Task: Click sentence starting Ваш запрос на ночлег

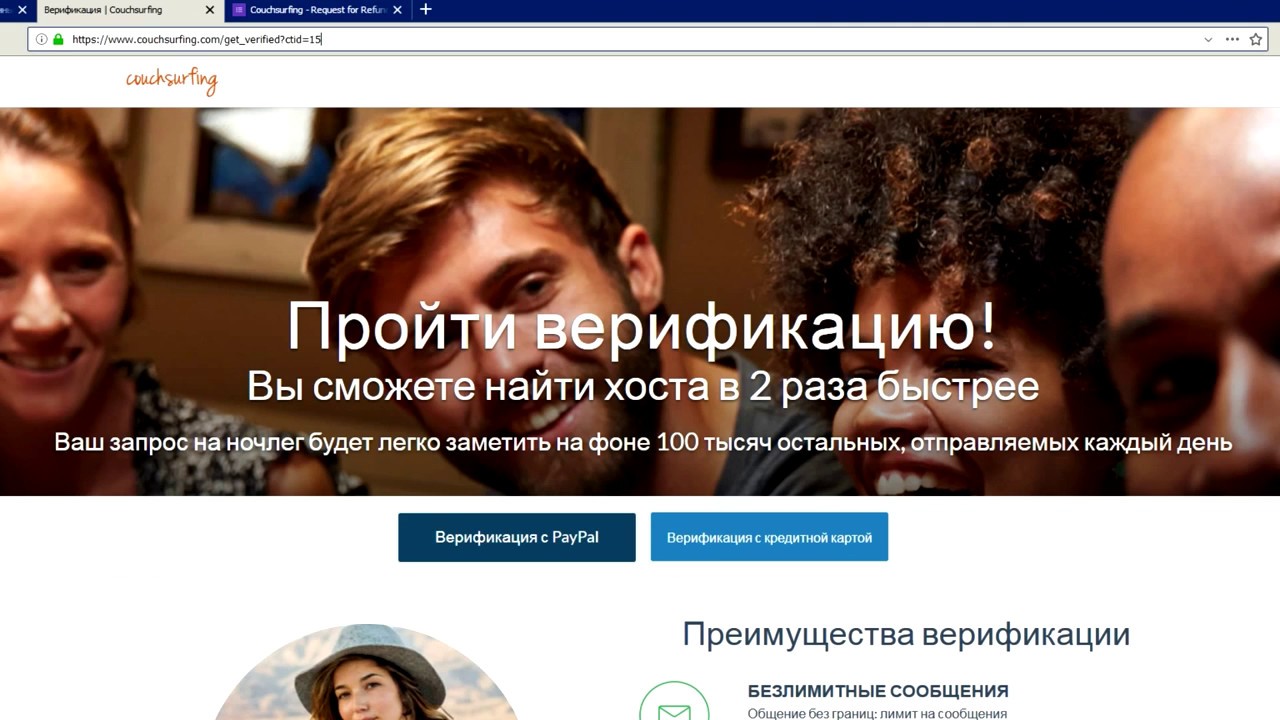Action: pyautogui.click(x=643, y=442)
